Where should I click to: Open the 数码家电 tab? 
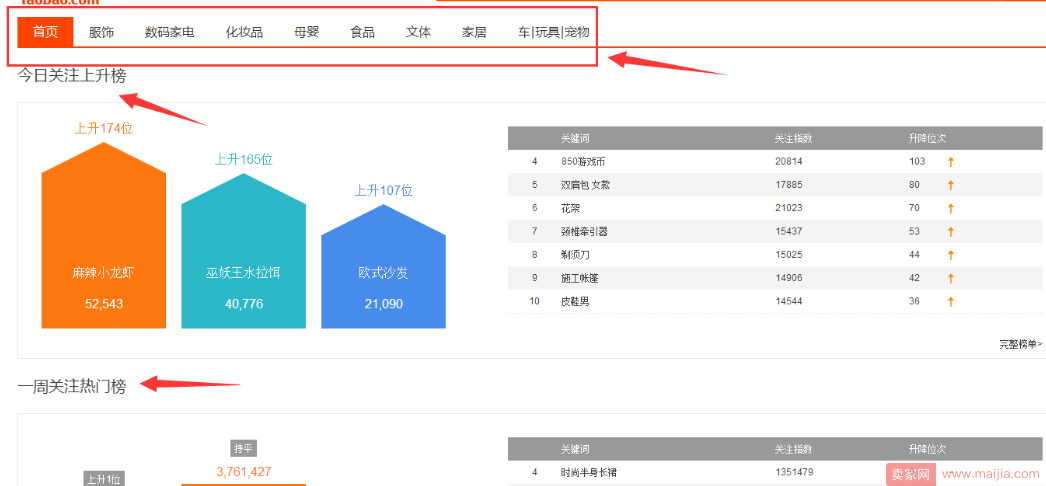click(169, 32)
